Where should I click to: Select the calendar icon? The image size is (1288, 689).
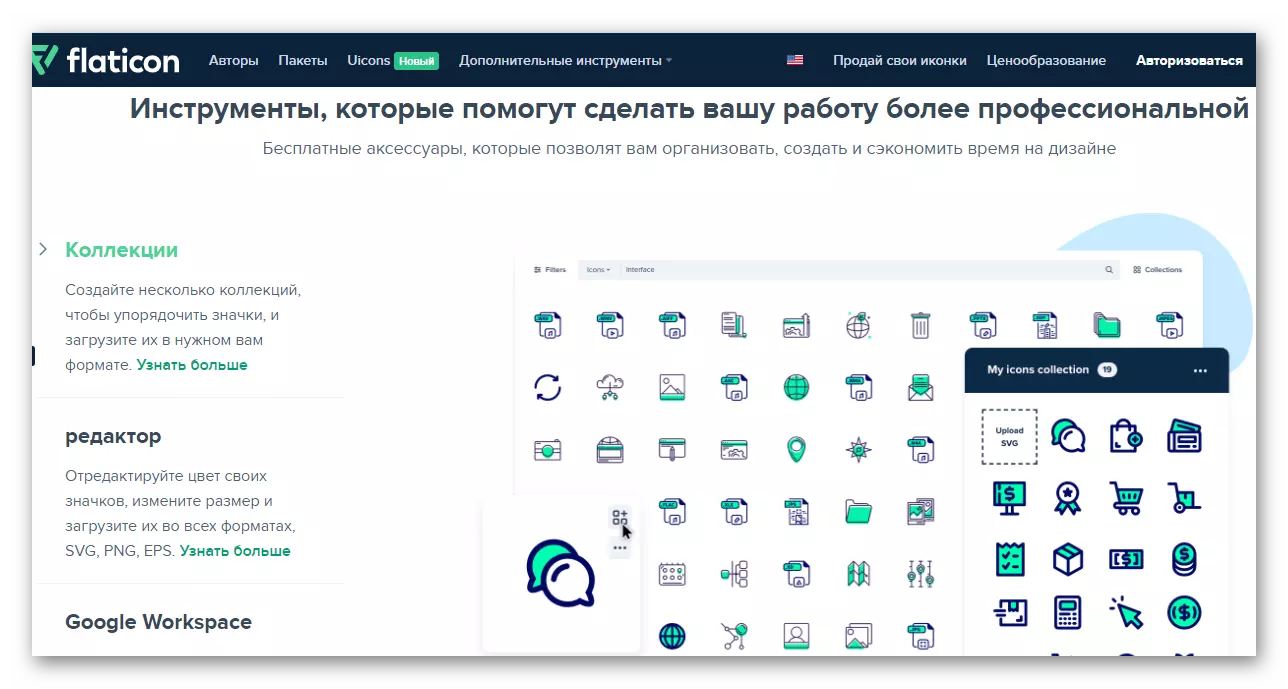(x=672, y=574)
